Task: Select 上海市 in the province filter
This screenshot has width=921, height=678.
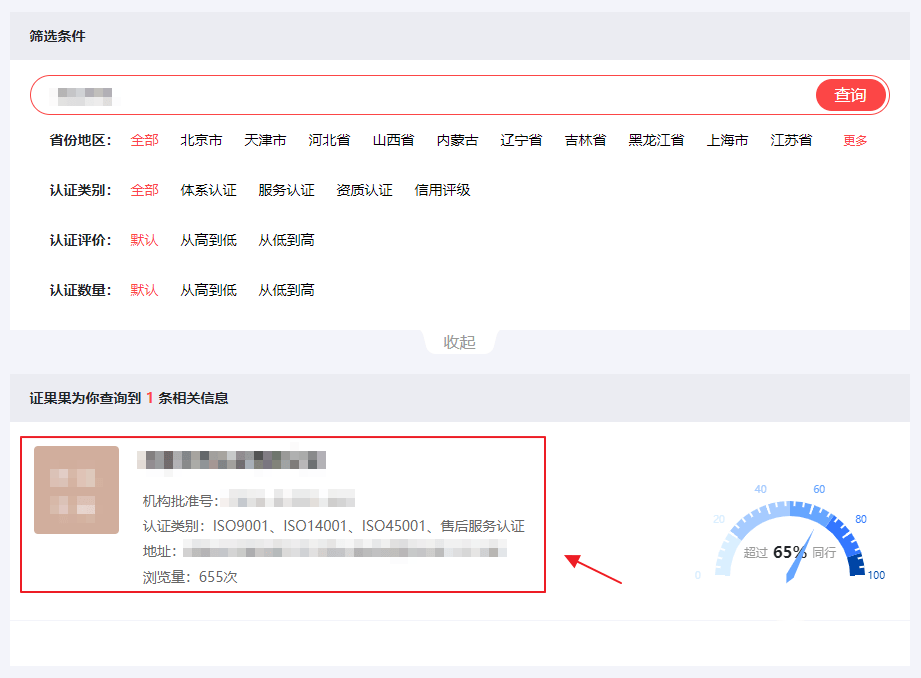Action: (726, 140)
